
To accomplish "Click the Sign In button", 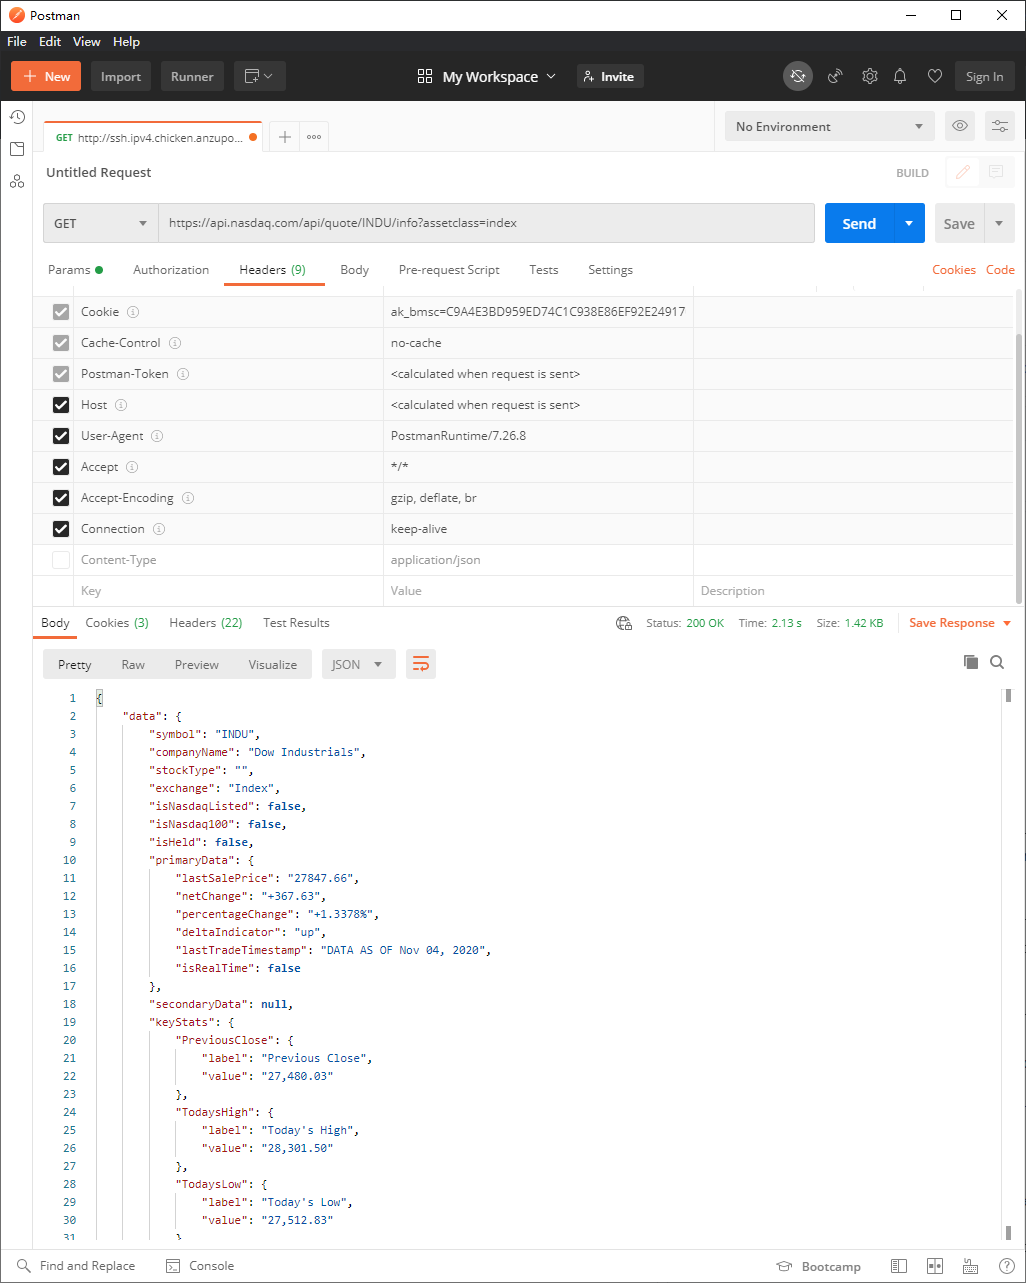I will pos(985,76).
